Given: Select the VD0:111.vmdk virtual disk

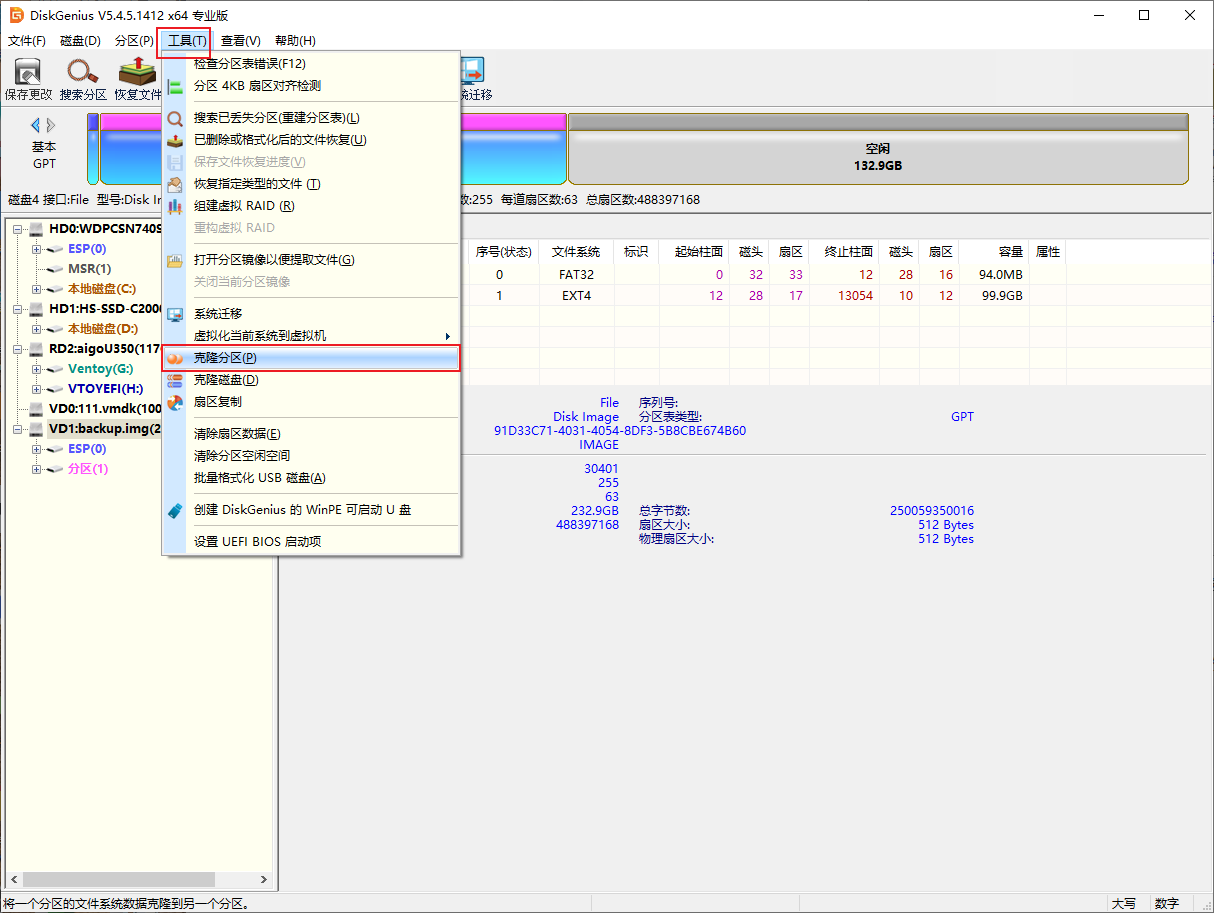Looking at the screenshot, I should (105, 409).
